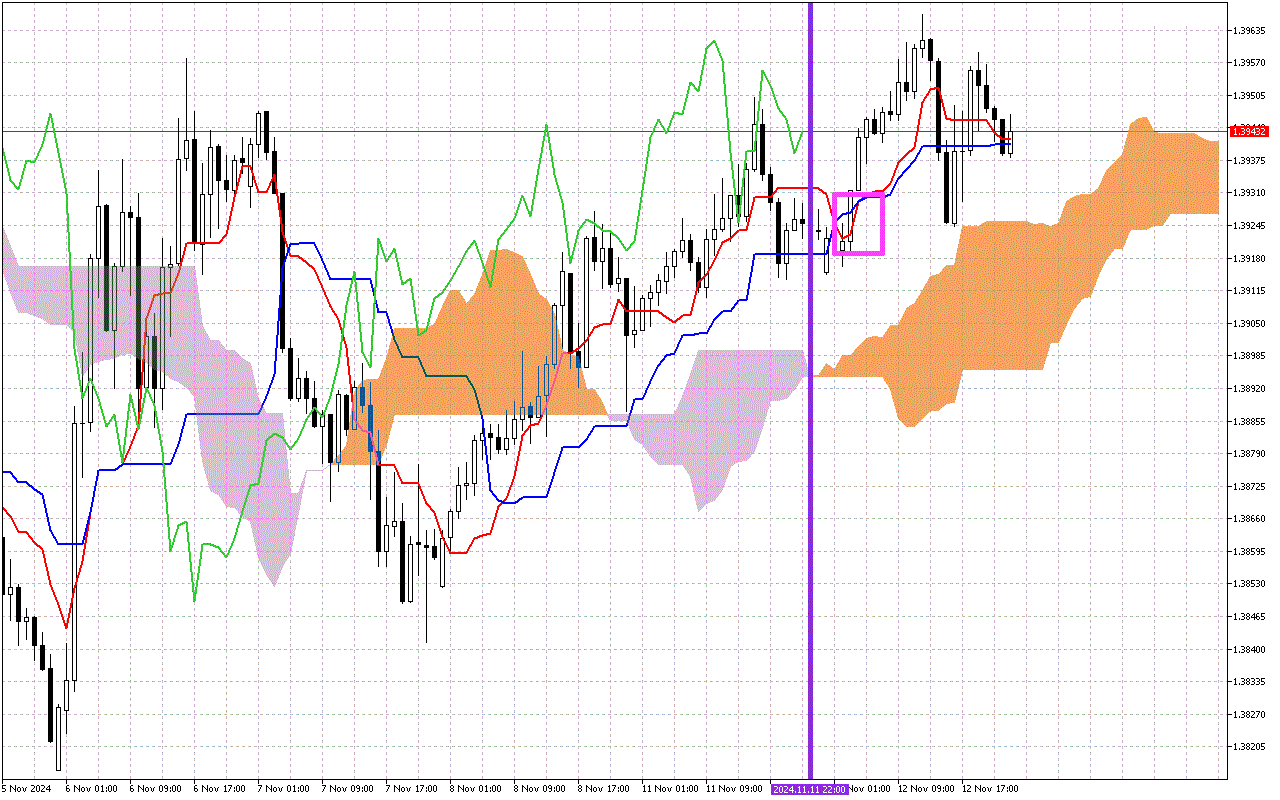Image resolution: width=1280 pixels, height=800 pixels.
Task: Select the 1.39050 price level label
Action: [1248, 324]
